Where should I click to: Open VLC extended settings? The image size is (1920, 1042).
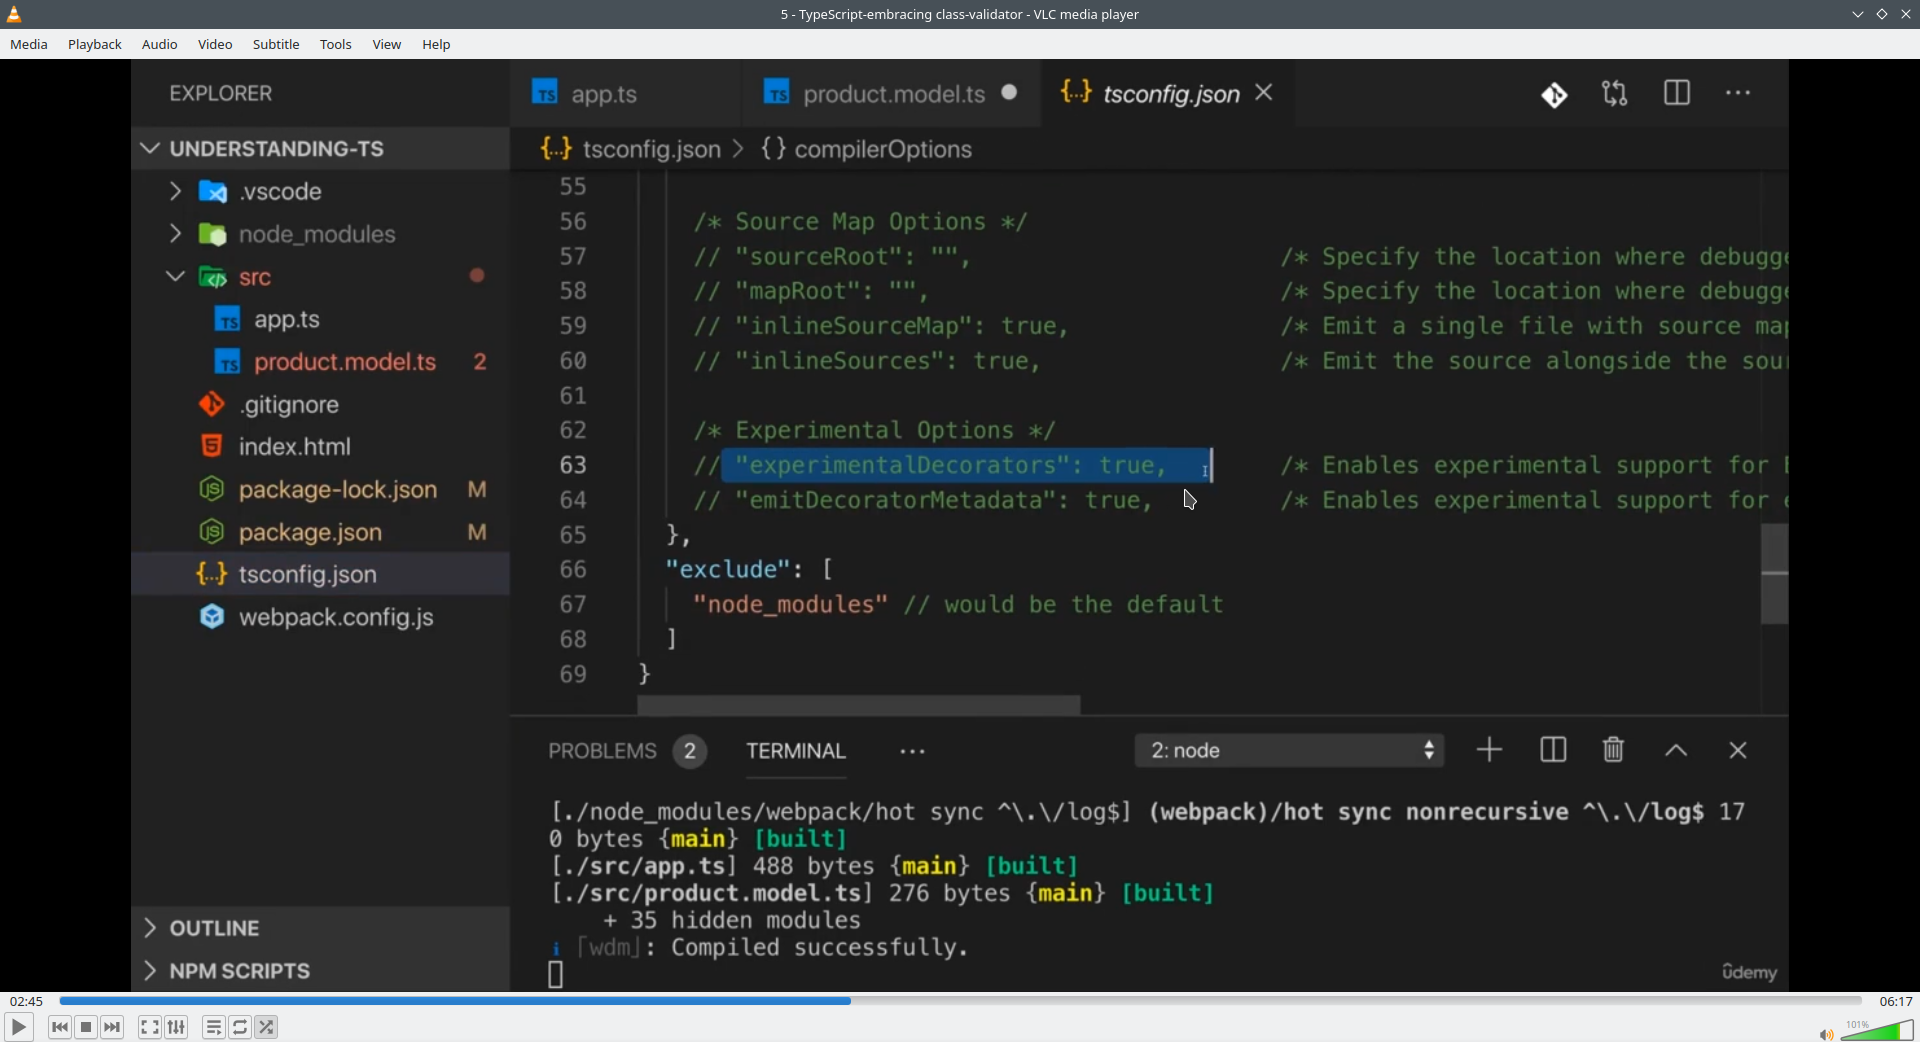pos(177,1027)
